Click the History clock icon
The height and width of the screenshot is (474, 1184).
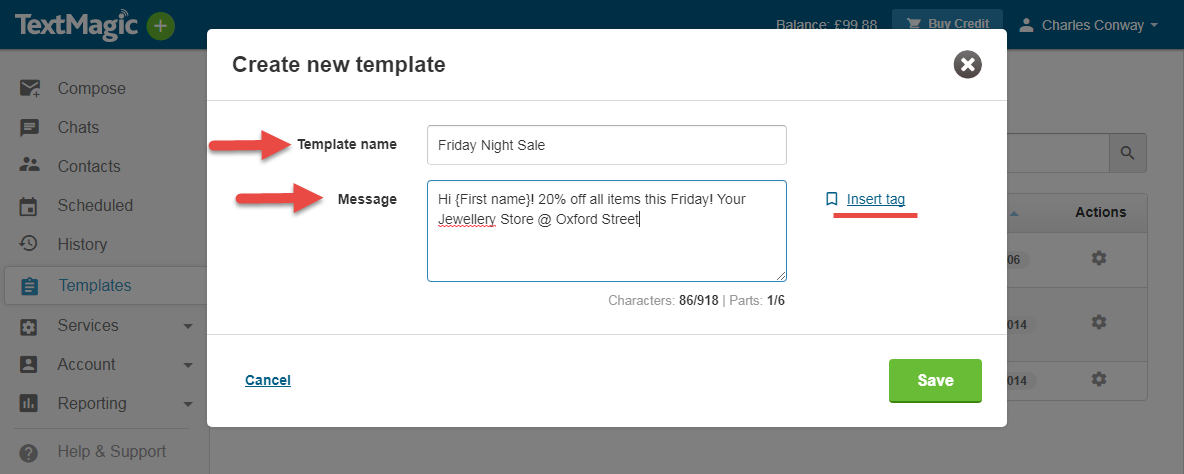(30, 244)
